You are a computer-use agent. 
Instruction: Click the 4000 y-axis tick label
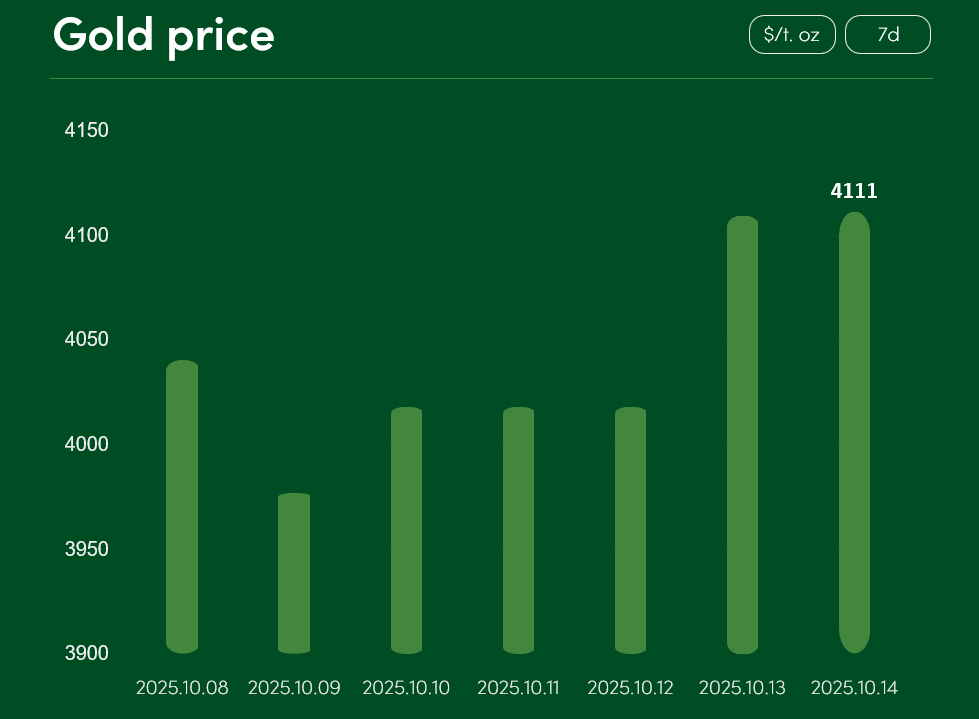(86, 444)
